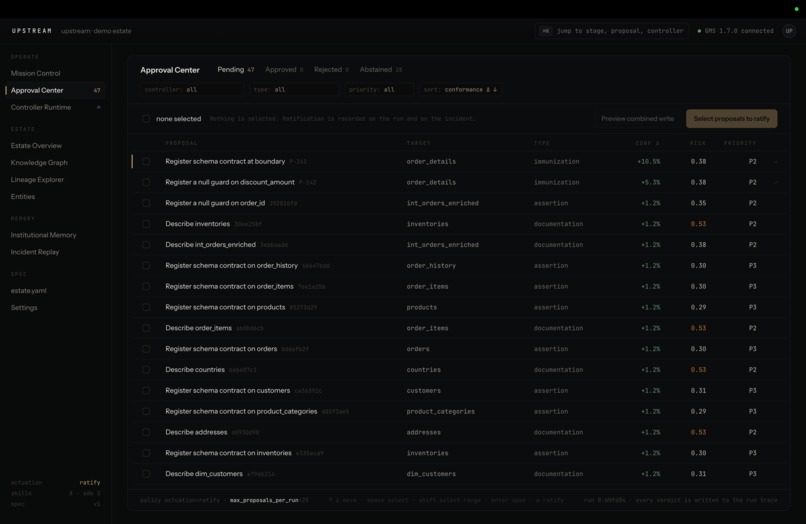Tick checkbox for 'Describe inventories'
The height and width of the screenshot is (524, 806).
146,224
